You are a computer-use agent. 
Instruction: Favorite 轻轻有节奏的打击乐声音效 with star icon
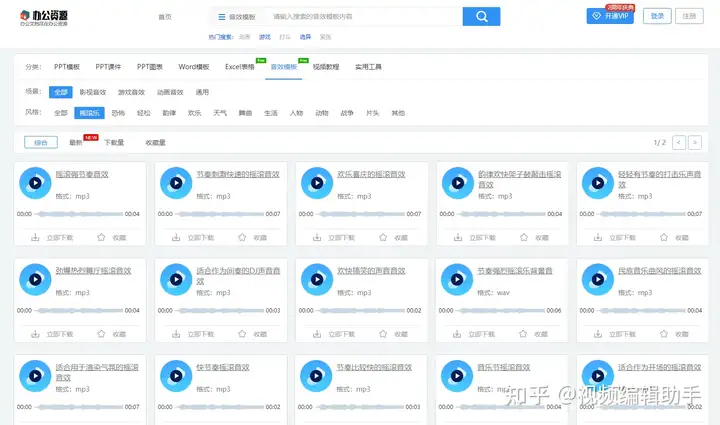click(664, 237)
